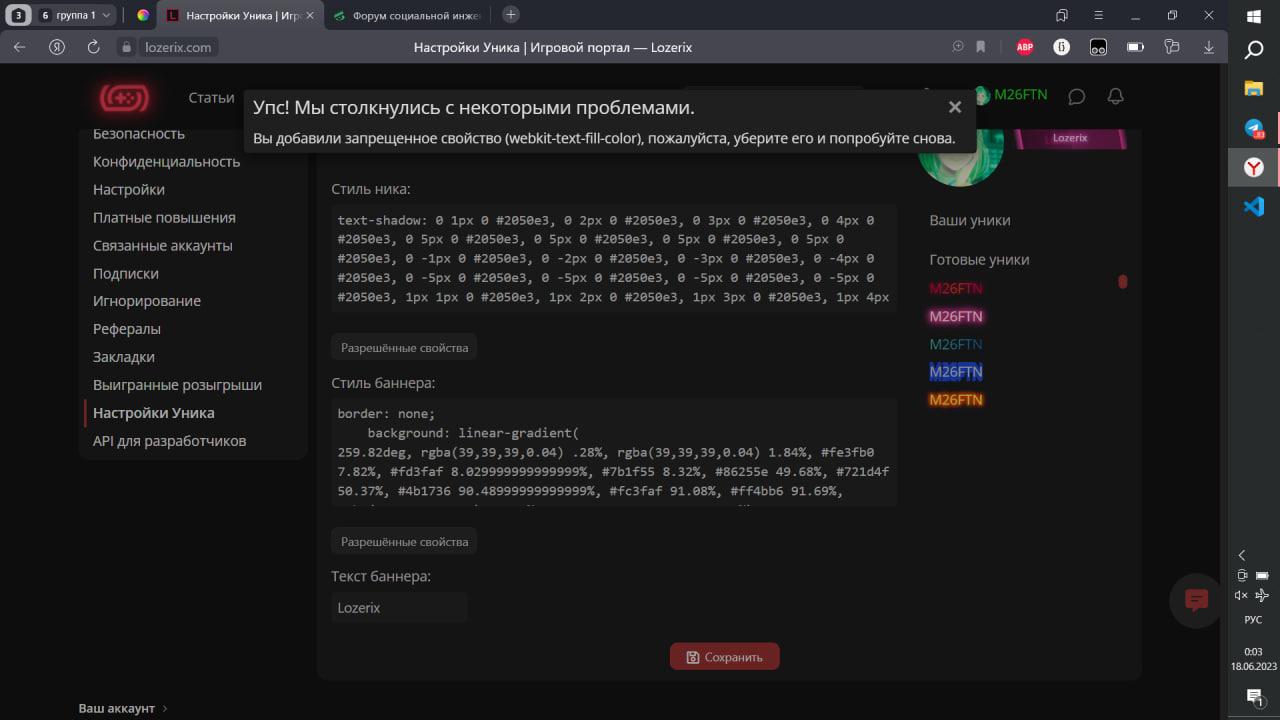Open Visual Studio Code on the taskbar
The width and height of the screenshot is (1280, 720).
[x=1254, y=207]
